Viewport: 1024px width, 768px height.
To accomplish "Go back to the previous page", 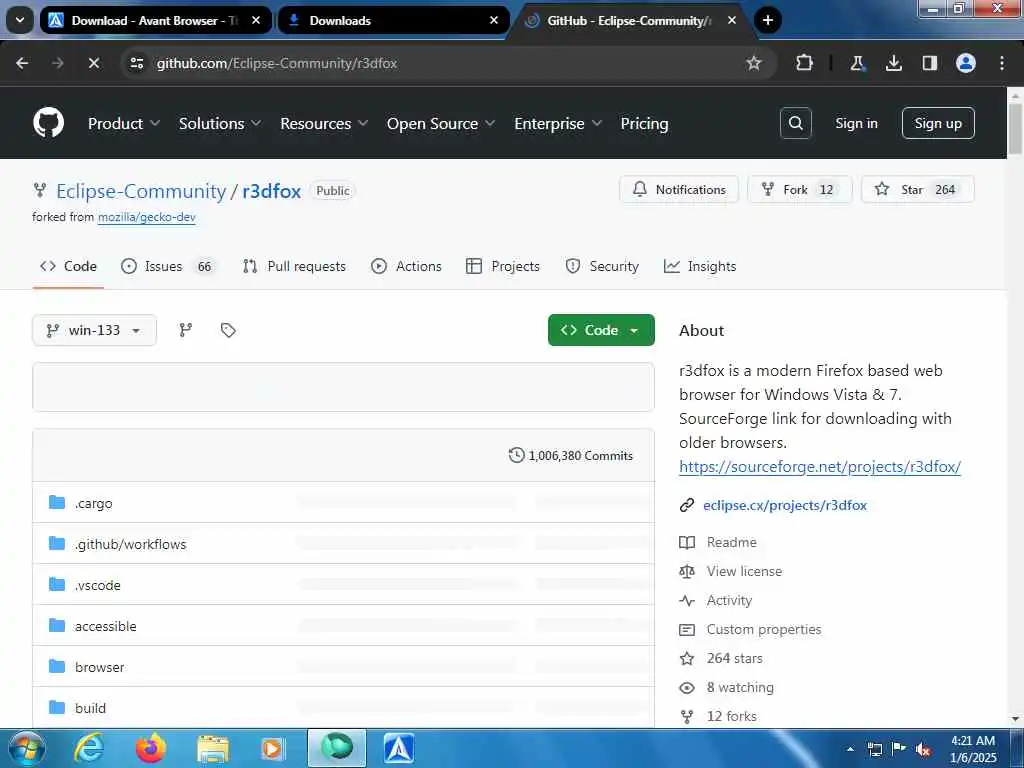I will coord(22,63).
